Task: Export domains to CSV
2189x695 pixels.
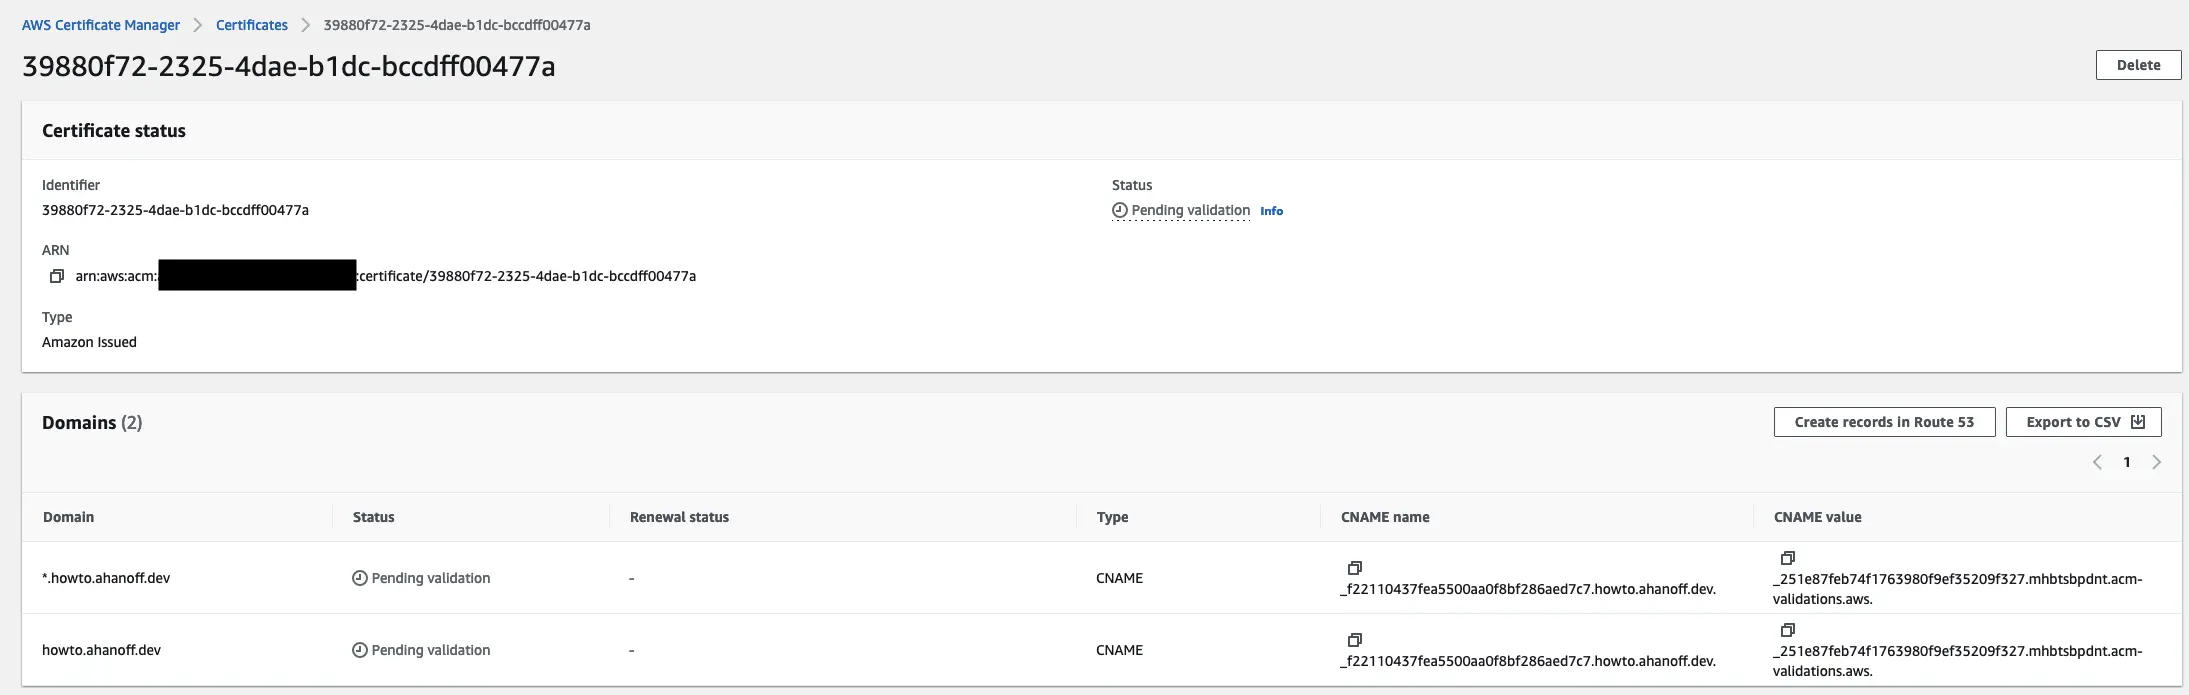Action: pyautogui.click(x=2083, y=422)
